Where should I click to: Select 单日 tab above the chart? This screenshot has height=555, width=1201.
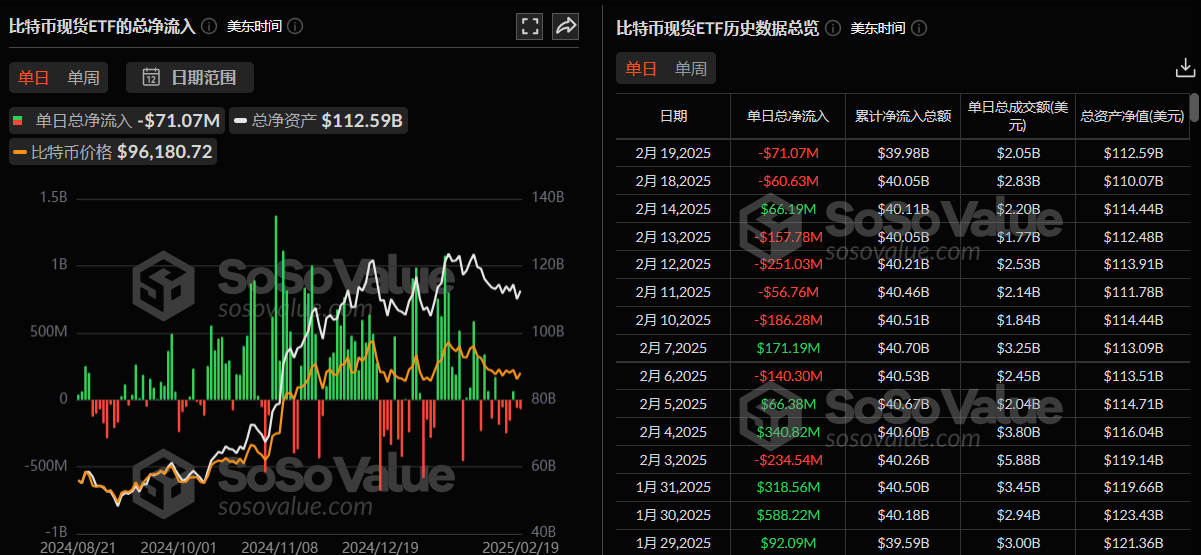tap(34, 77)
